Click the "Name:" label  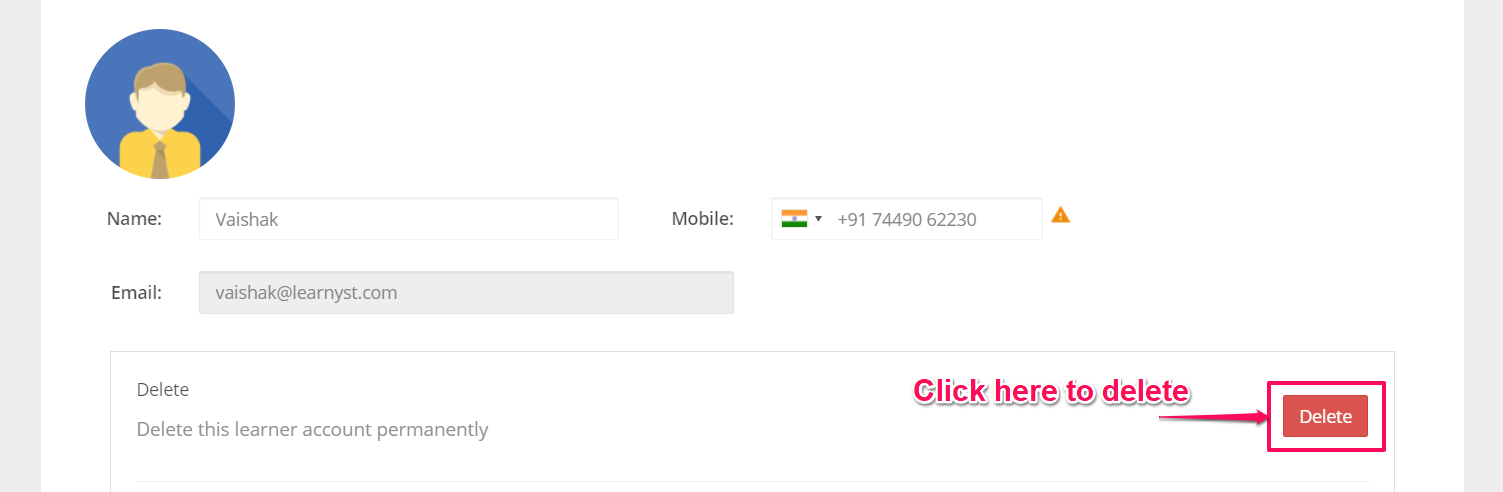(134, 219)
